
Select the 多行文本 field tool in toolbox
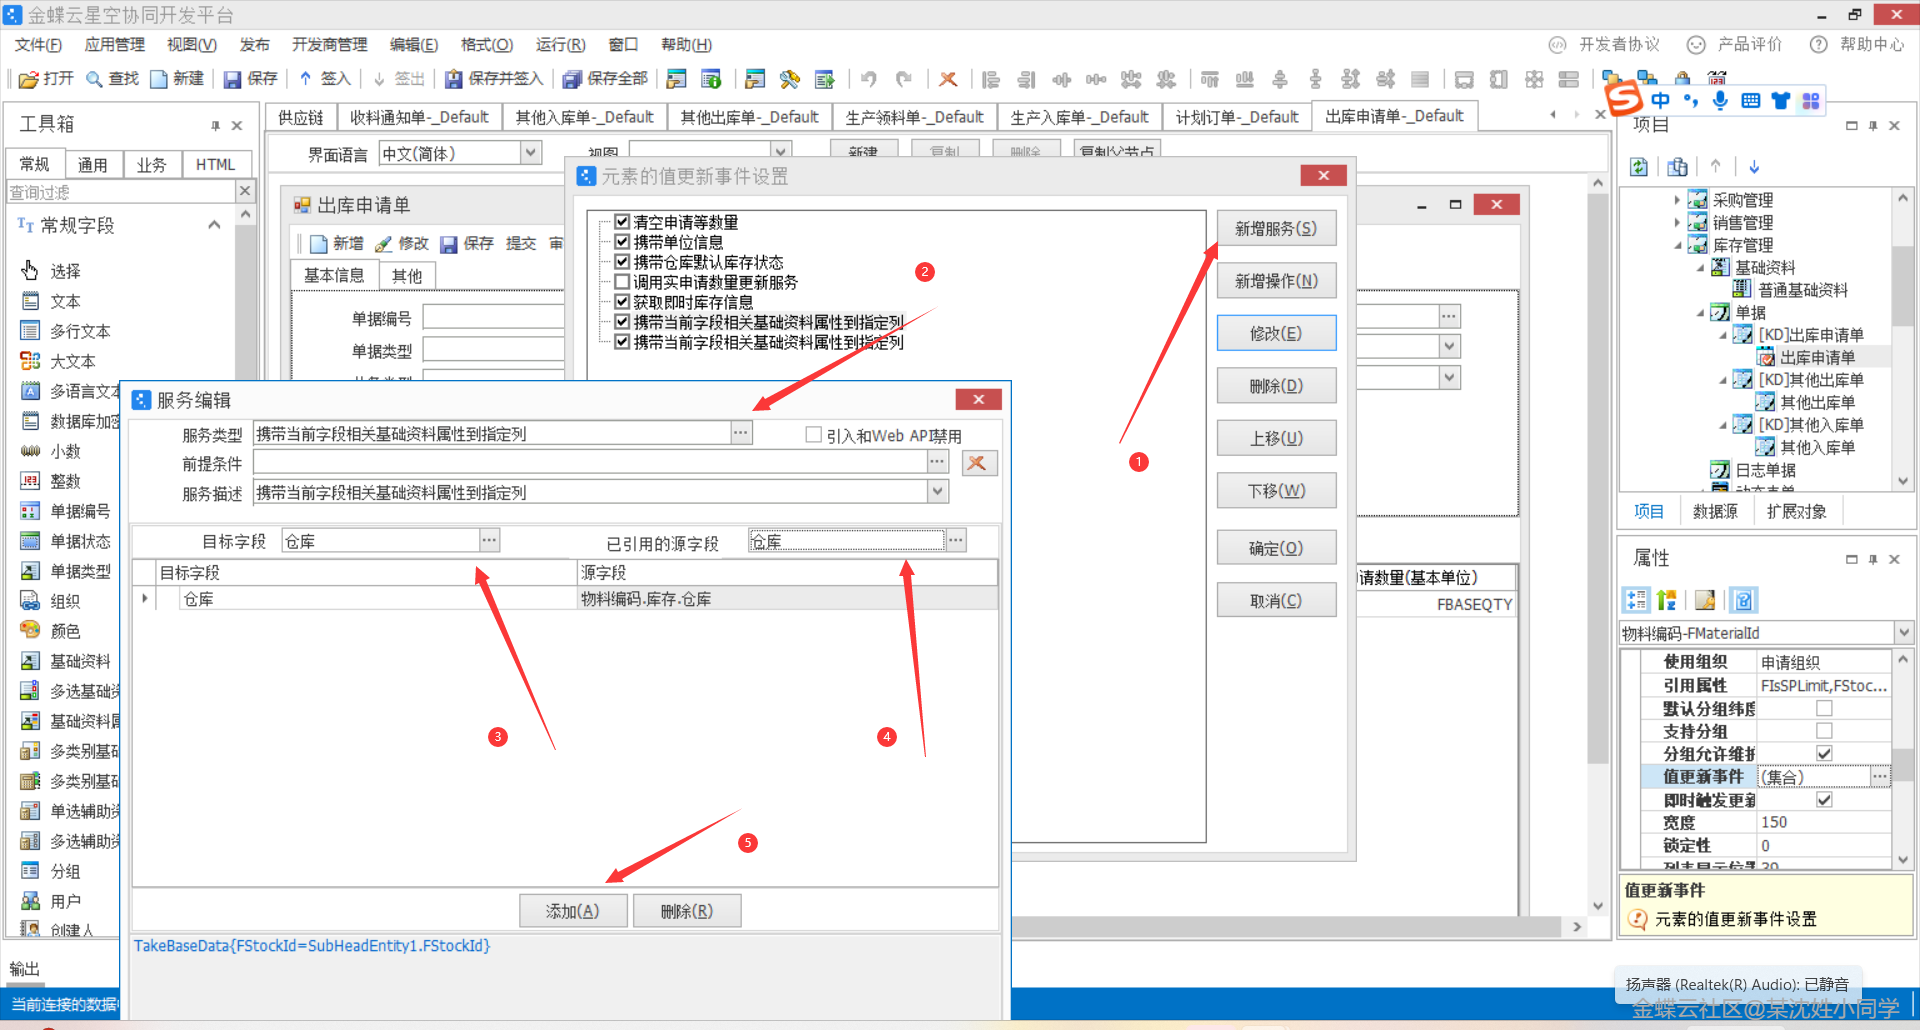pyautogui.click(x=79, y=331)
